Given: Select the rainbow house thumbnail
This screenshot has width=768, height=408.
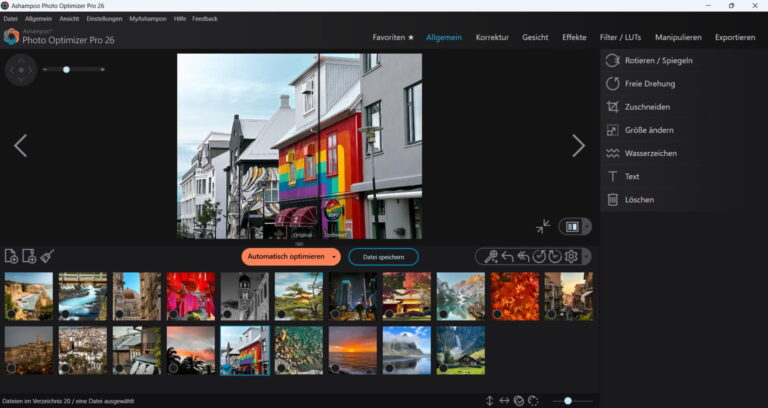Looking at the screenshot, I should point(245,351).
